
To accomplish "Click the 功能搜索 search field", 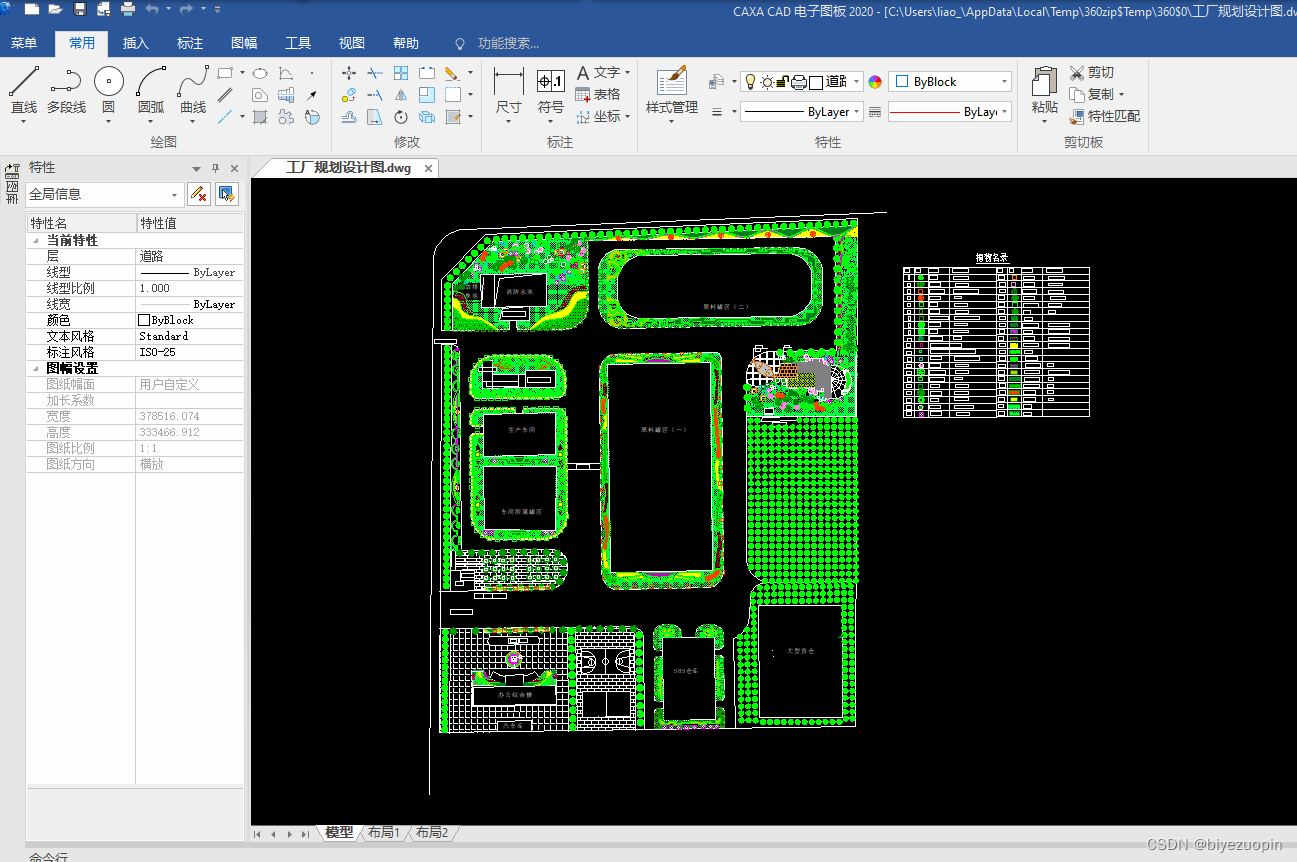I will [508, 43].
